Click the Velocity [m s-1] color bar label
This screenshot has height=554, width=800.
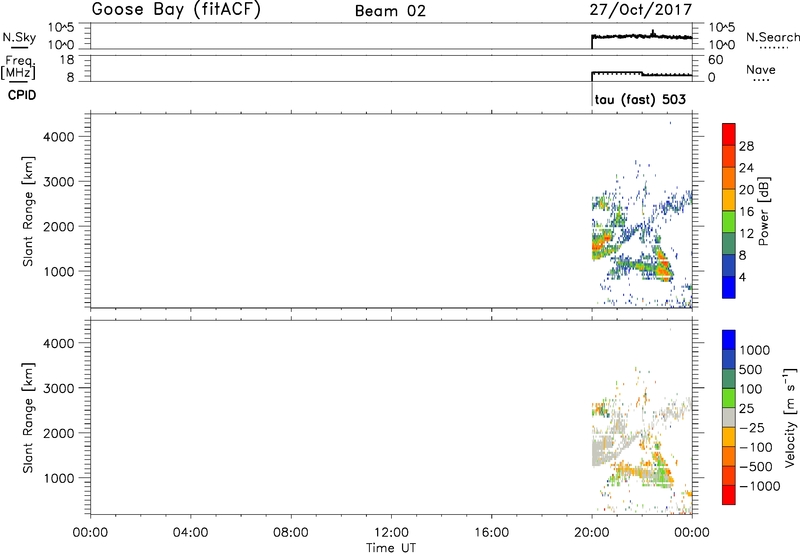tap(790, 417)
